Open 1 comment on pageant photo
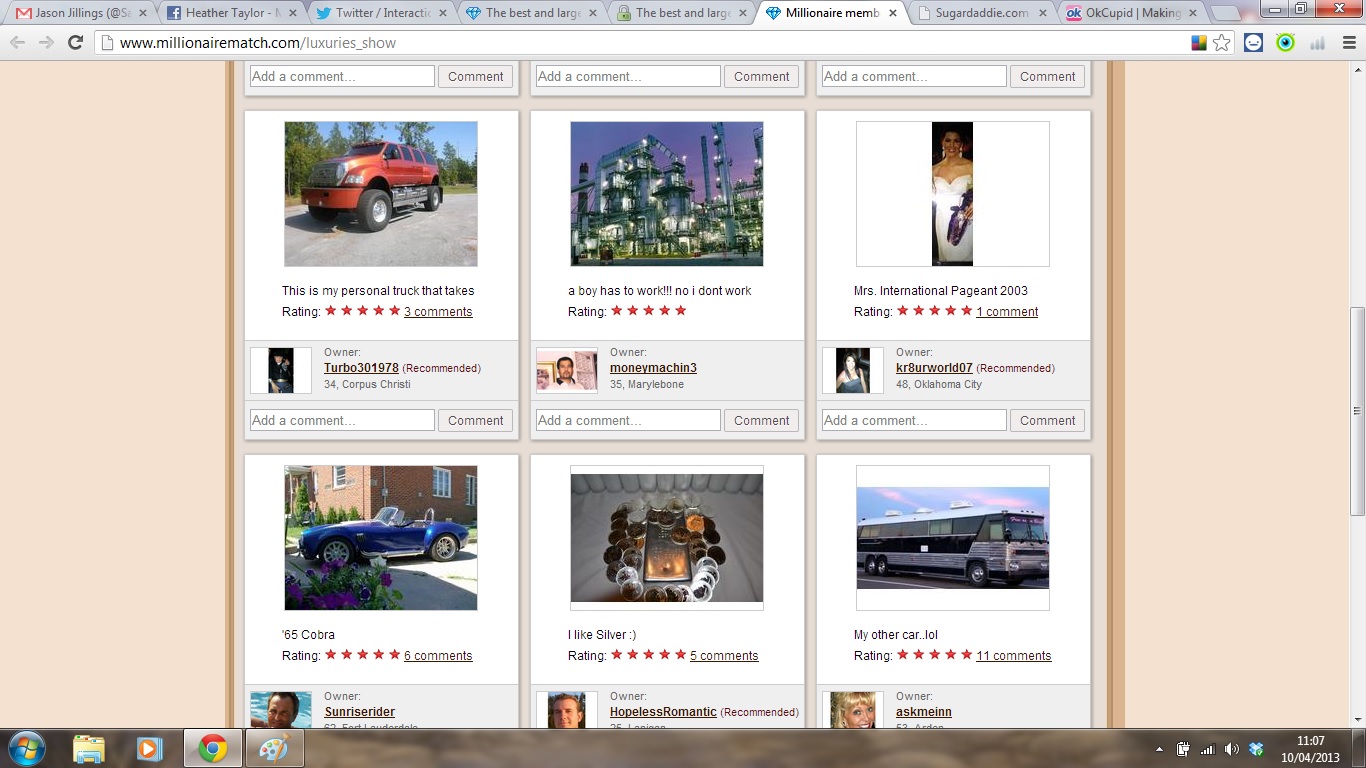 tap(1007, 312)
